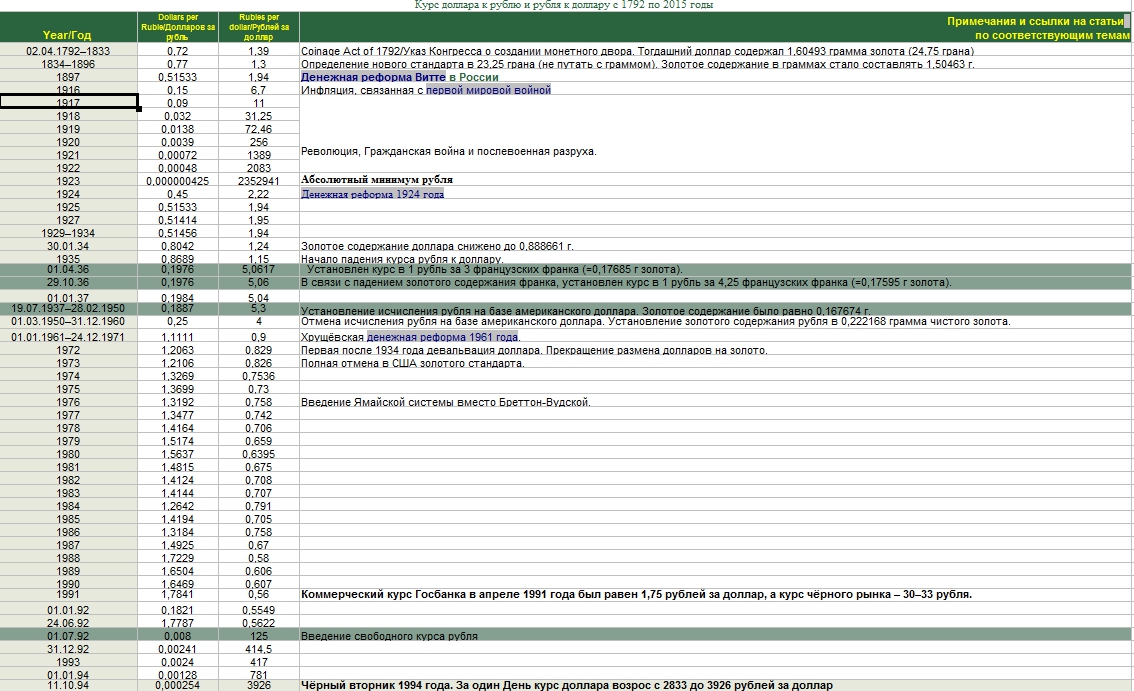
Task: Click the fill handle of the selected 1917 cell
Action: (x=138, y=108)
